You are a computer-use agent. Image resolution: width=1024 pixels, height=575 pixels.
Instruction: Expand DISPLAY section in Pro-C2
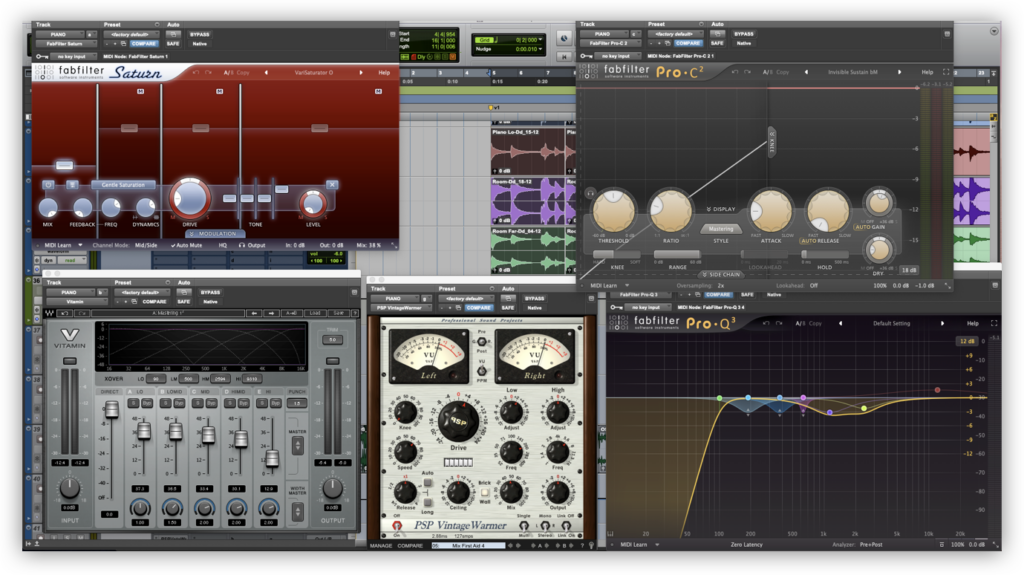[x=721, y=209]
